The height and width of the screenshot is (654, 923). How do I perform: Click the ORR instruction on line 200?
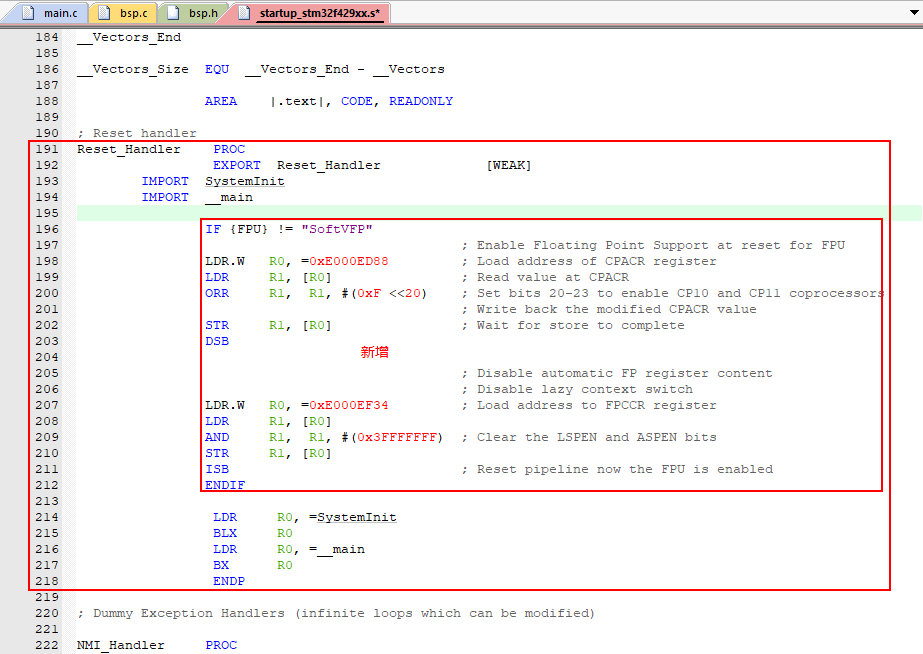tap(217, 293)
